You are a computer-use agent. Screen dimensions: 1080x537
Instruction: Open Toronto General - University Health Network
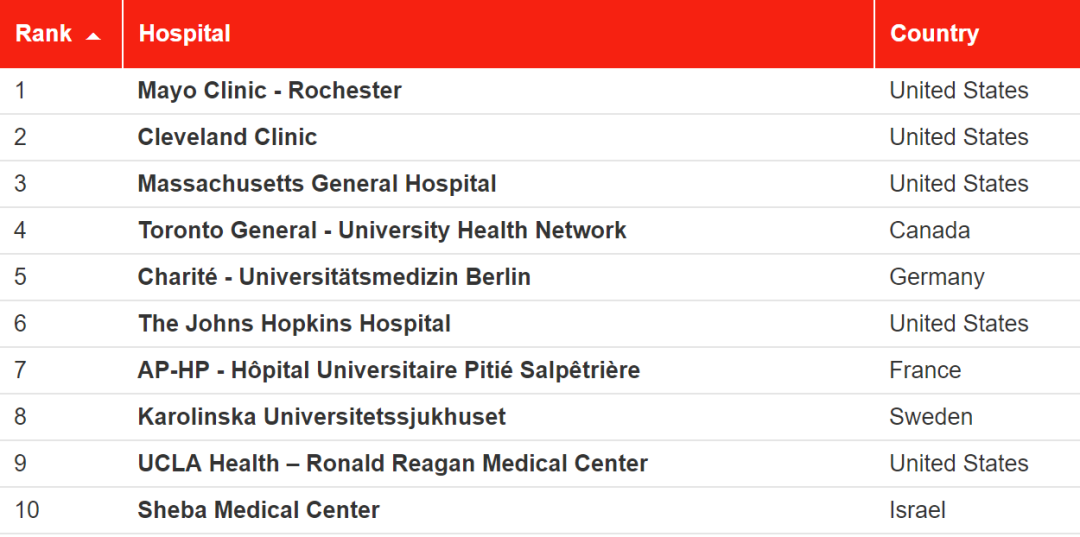click(x=382, y=230)
